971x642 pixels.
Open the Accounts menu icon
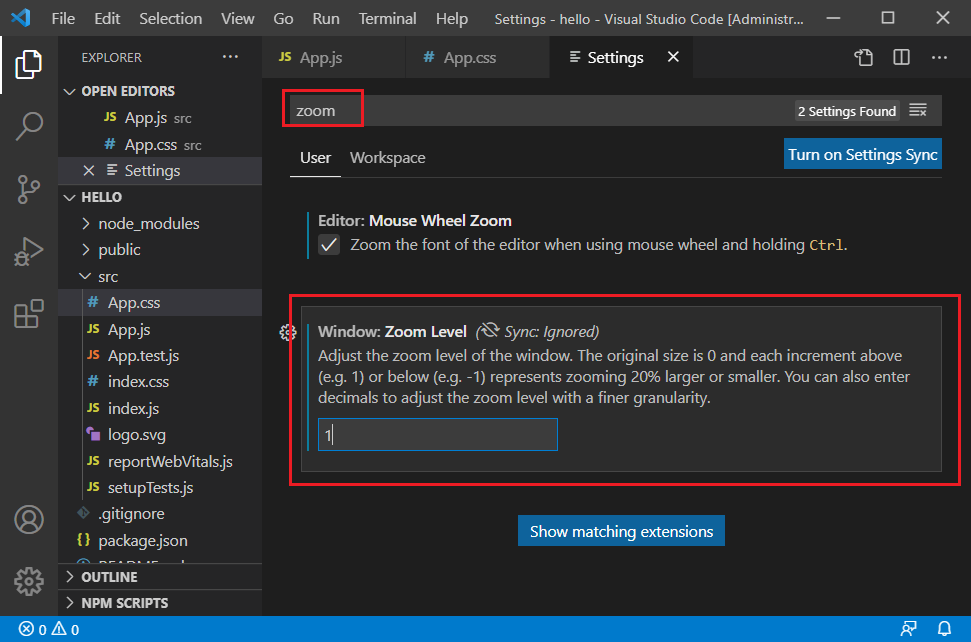click(x=28, y=519)
